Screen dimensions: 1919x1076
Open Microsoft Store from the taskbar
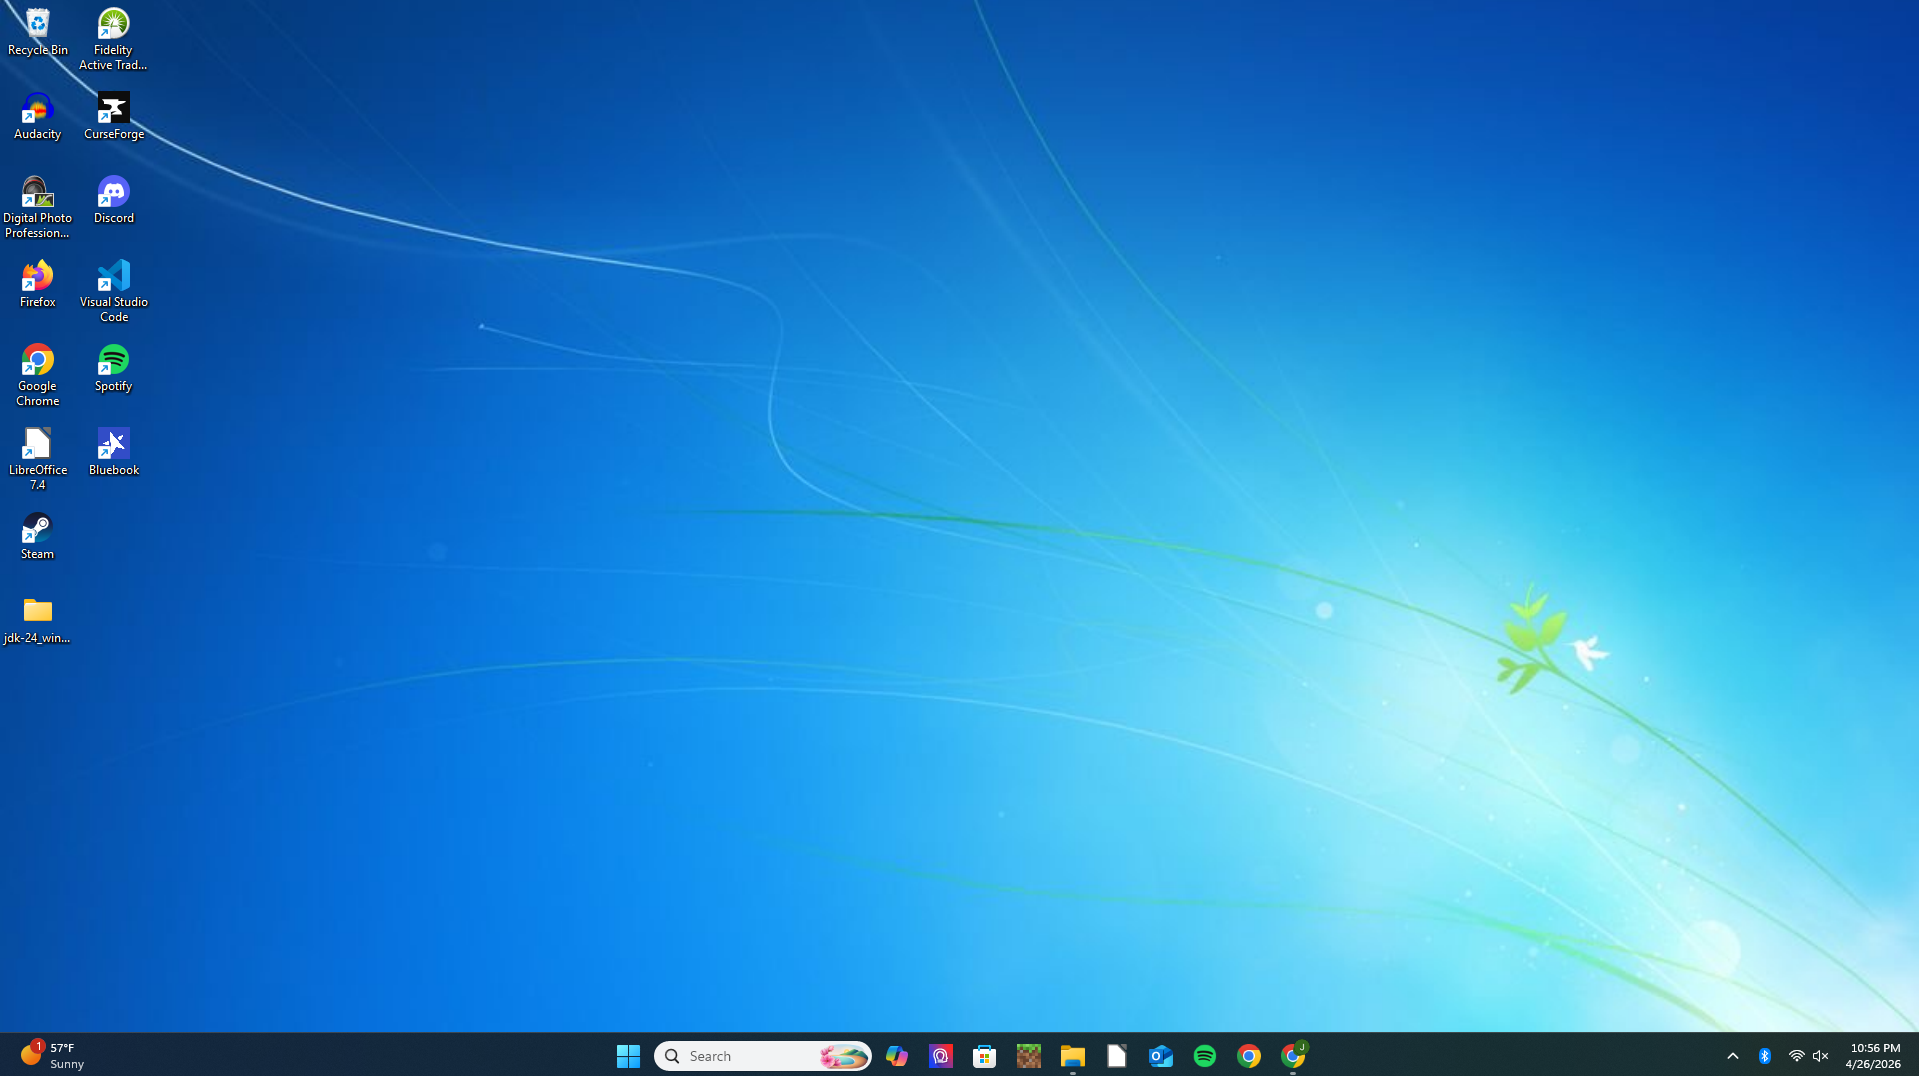[984, 1055]
